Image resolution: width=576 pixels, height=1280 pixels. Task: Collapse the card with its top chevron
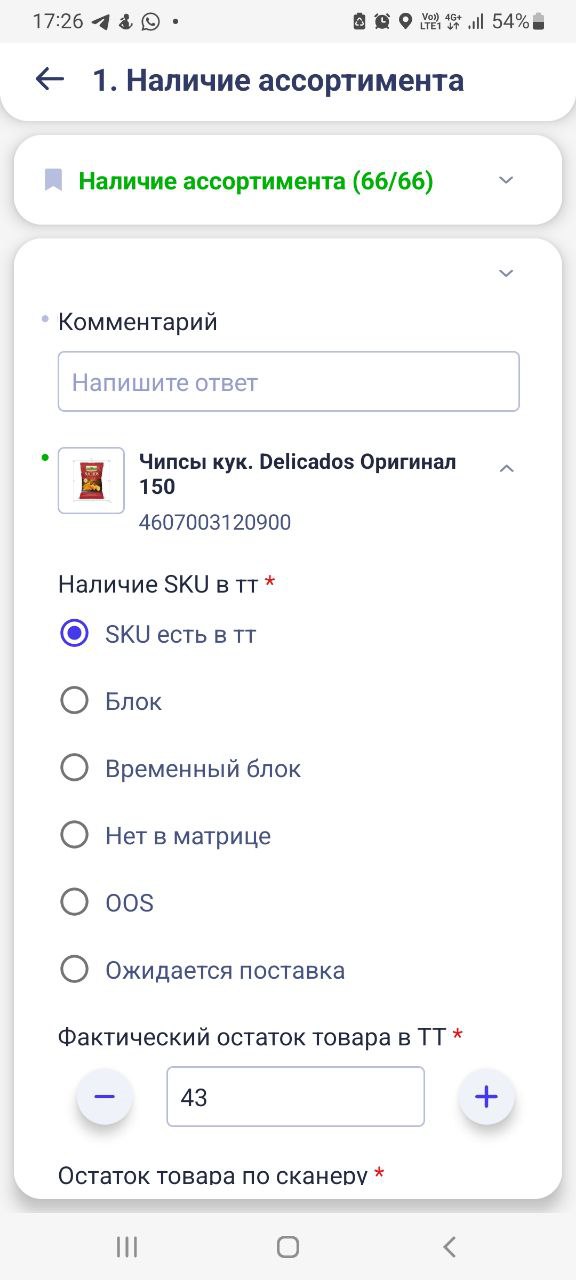pos(506,273)
